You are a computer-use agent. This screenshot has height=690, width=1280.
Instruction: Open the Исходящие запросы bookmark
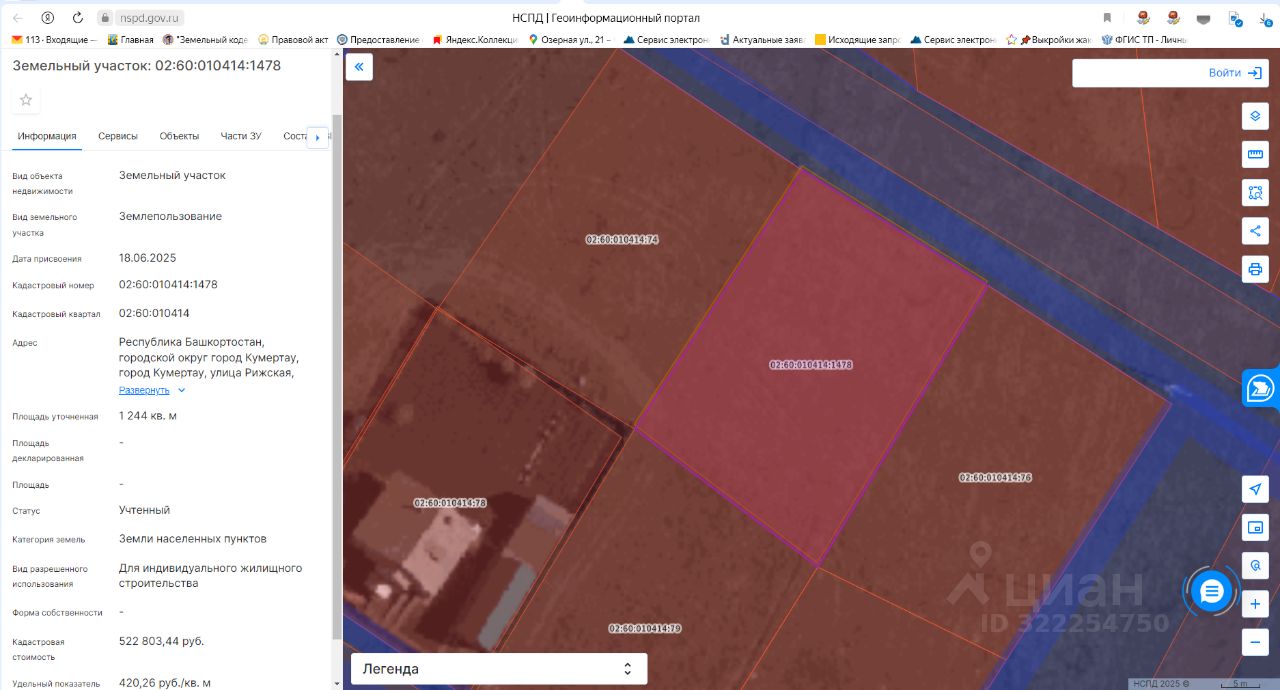click(858, 40)
